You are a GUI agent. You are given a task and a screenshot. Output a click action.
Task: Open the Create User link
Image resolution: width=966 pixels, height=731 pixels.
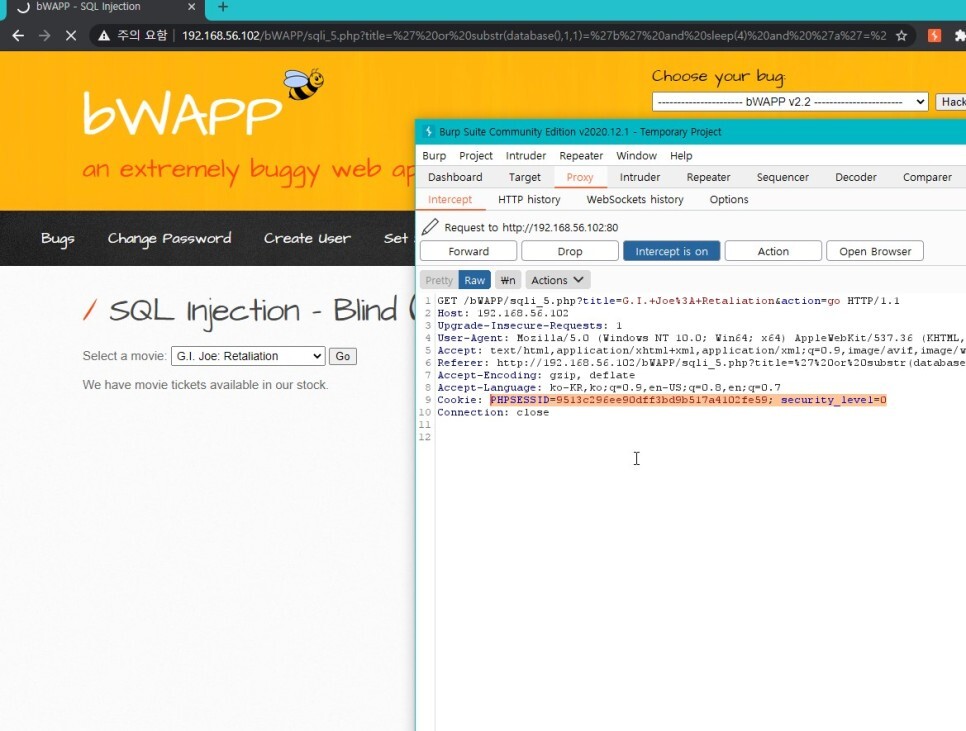307,238
